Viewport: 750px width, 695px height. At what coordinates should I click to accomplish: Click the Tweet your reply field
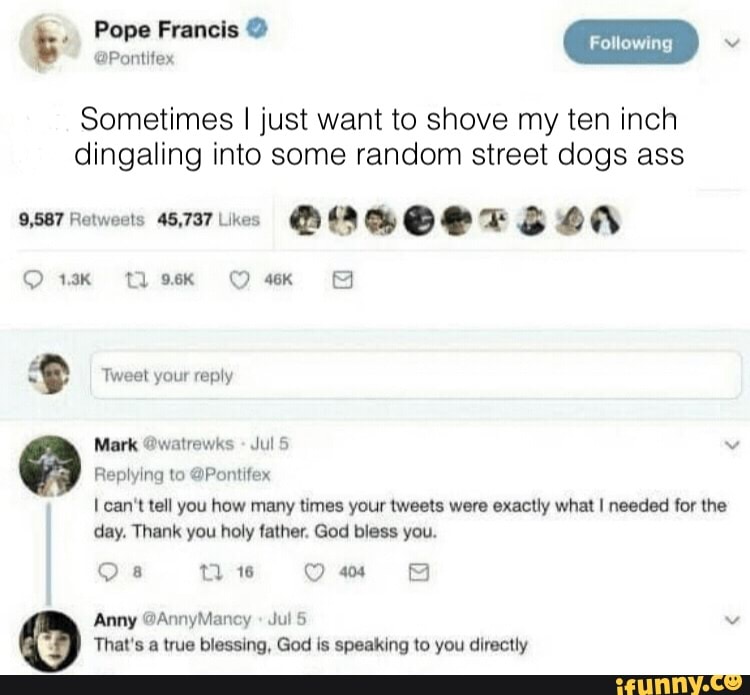tap(416, 375)
